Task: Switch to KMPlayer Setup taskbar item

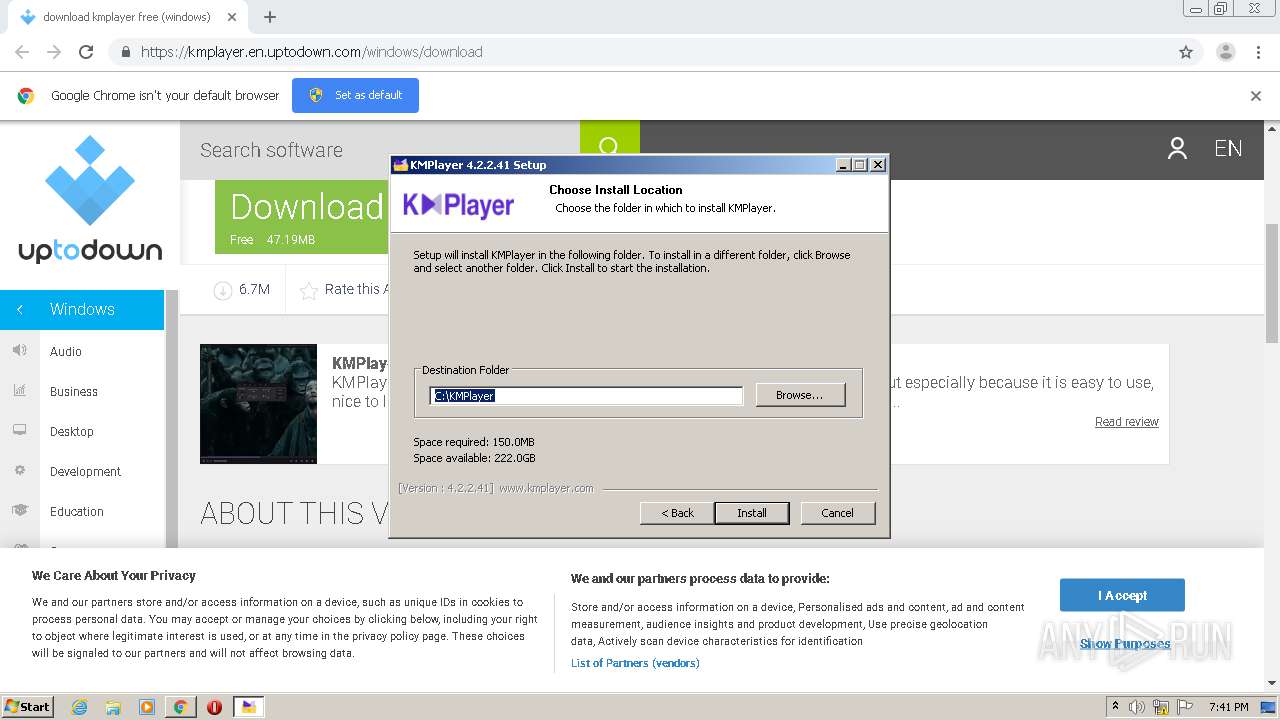Action: (248, 707)
